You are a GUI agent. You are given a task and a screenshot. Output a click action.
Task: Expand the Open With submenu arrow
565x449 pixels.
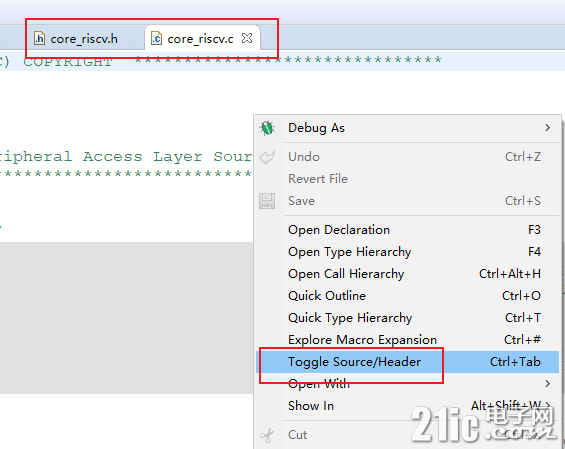[x=548, y=383]
